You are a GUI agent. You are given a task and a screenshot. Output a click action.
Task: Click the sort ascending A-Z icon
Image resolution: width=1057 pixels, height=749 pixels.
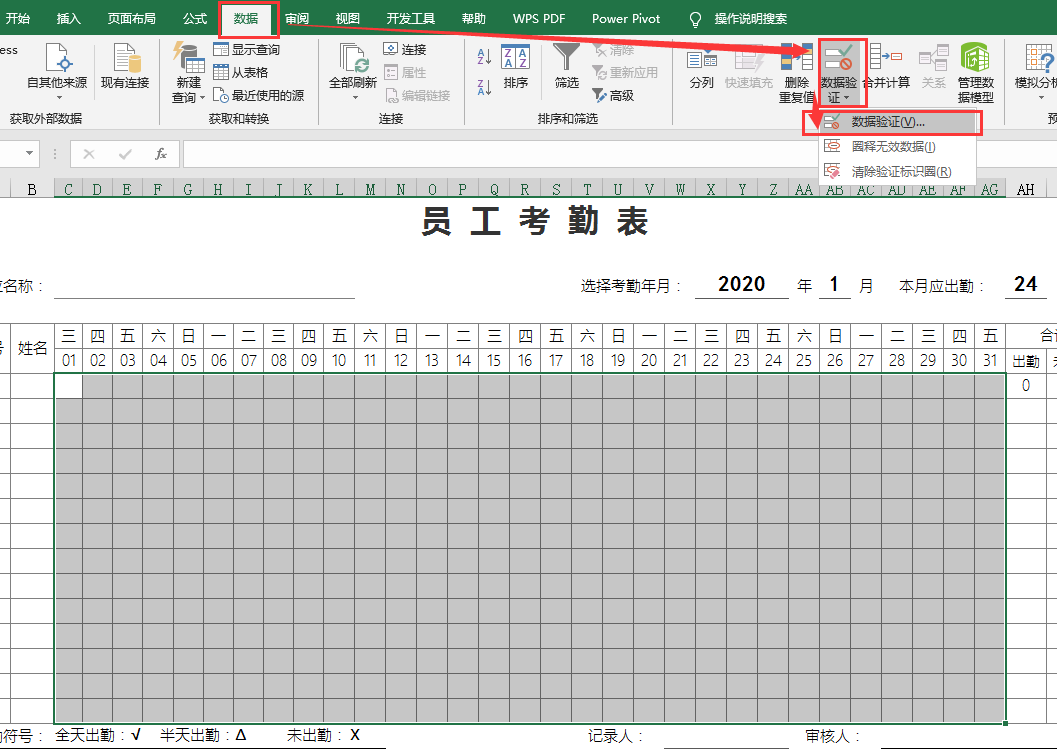(x=484, y=57)
